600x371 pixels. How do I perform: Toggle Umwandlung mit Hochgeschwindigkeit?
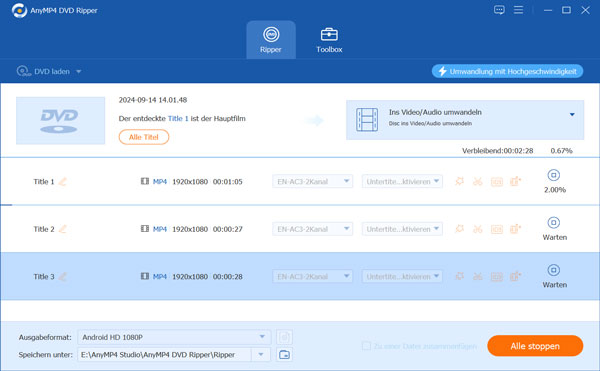click(x=507, y=72)
